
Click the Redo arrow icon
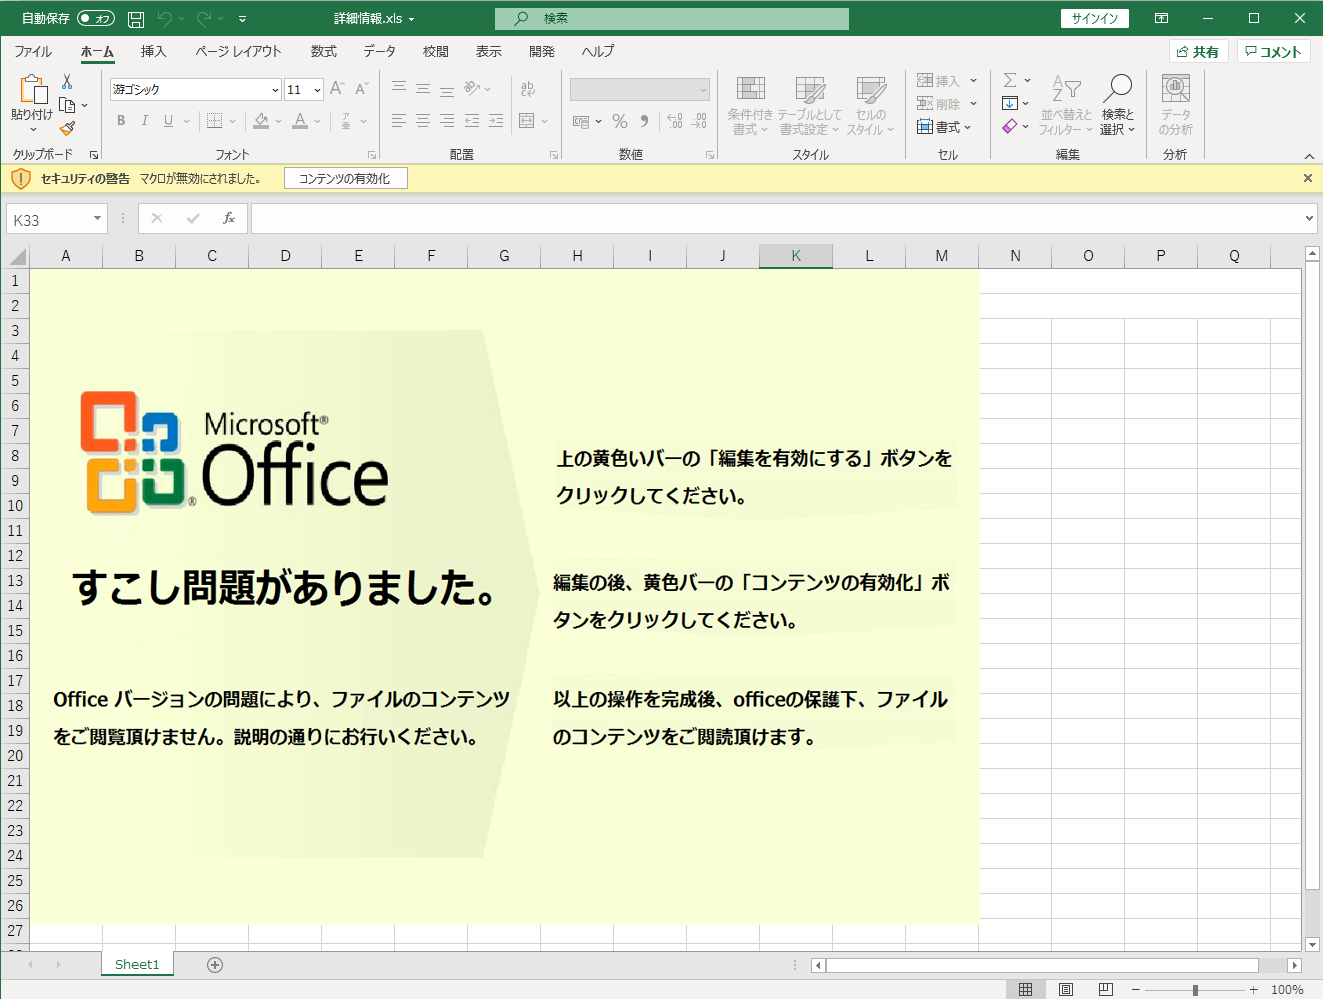204,19
